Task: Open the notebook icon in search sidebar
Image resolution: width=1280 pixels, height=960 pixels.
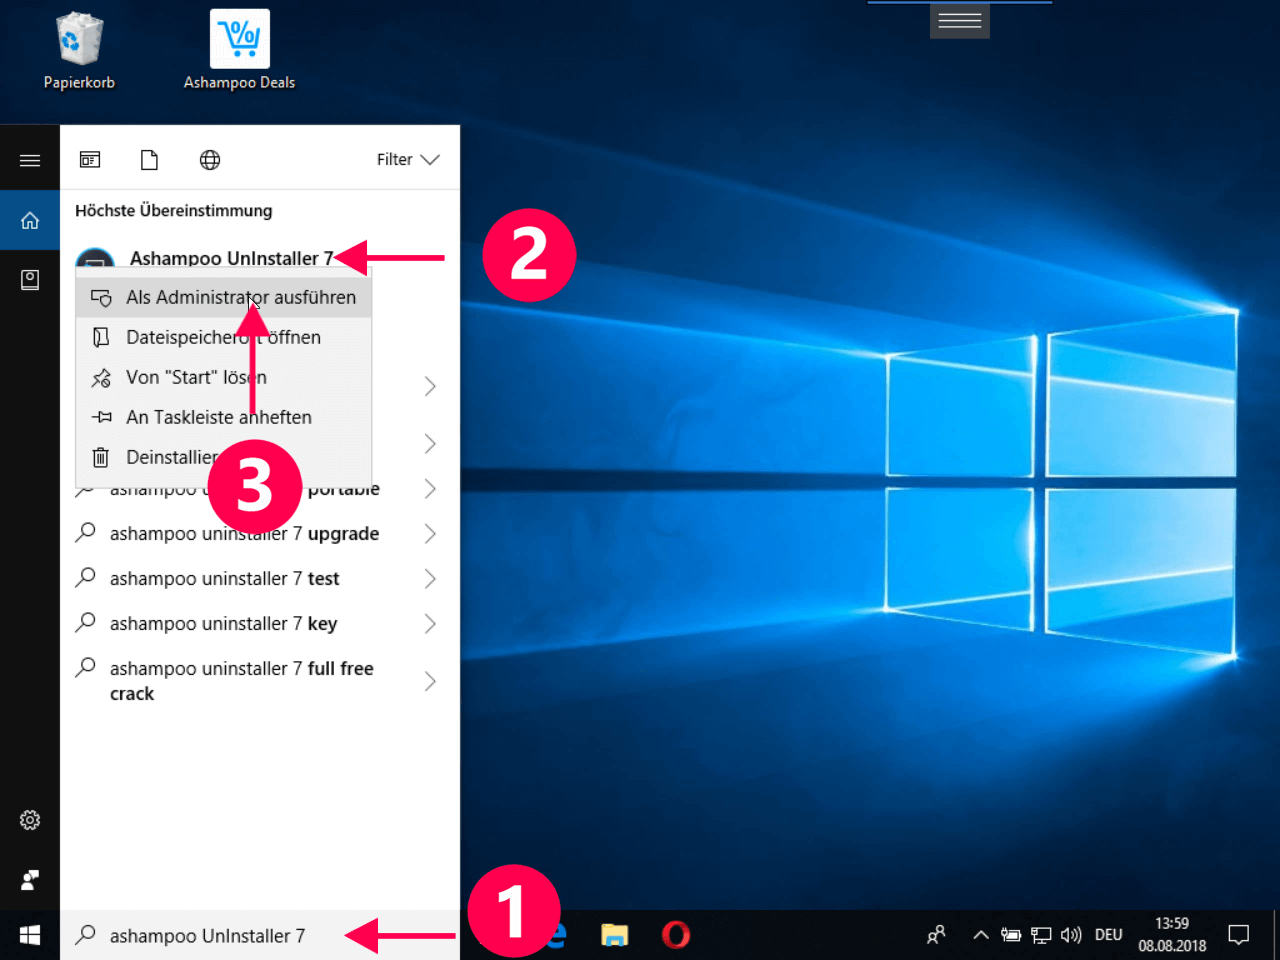Action: [x=30, y=280]
